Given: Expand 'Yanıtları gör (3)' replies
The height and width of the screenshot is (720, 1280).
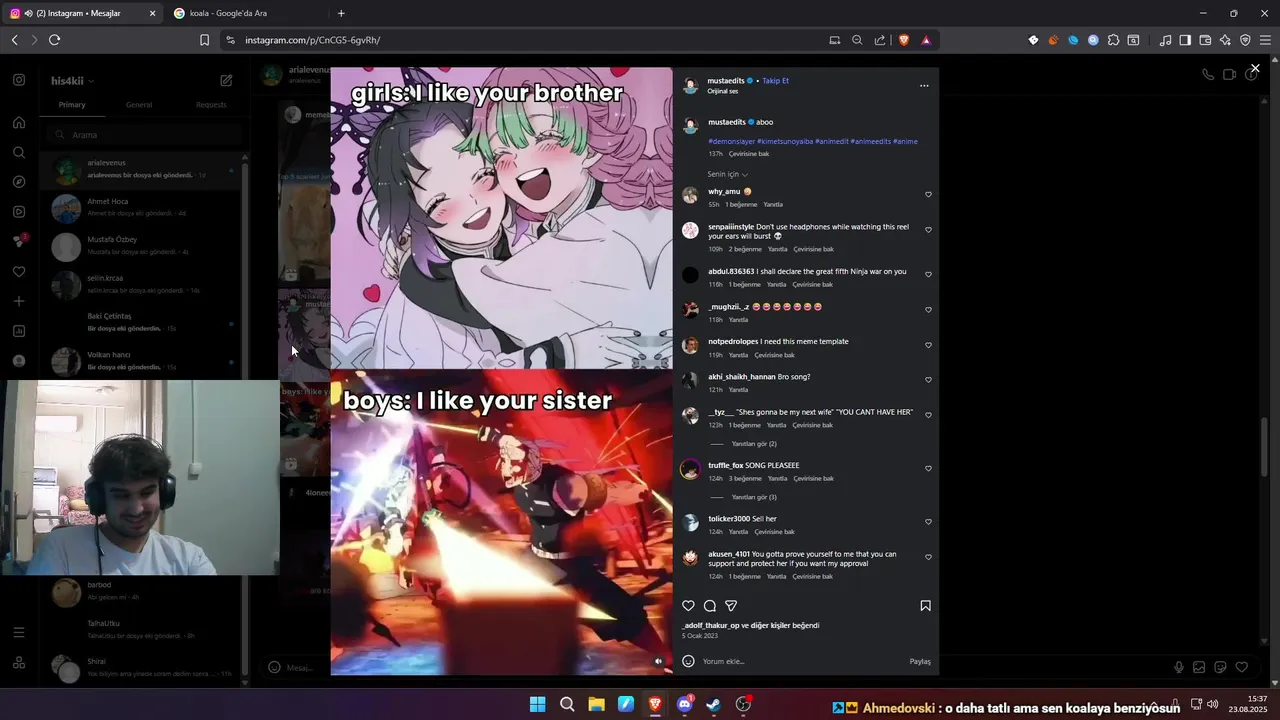Looking at the screenshot, I should (x=754, y=497).
